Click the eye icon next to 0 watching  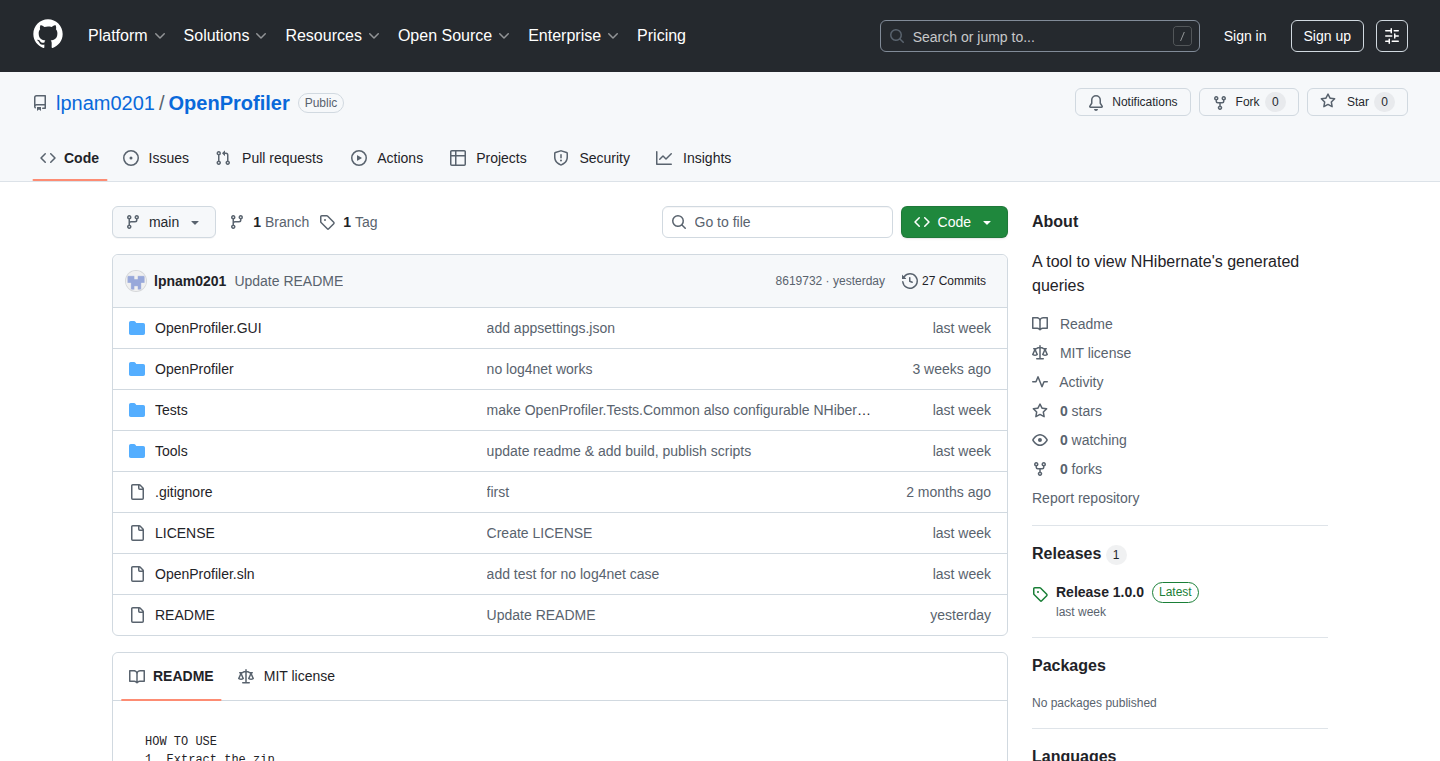coord(1040,440)
